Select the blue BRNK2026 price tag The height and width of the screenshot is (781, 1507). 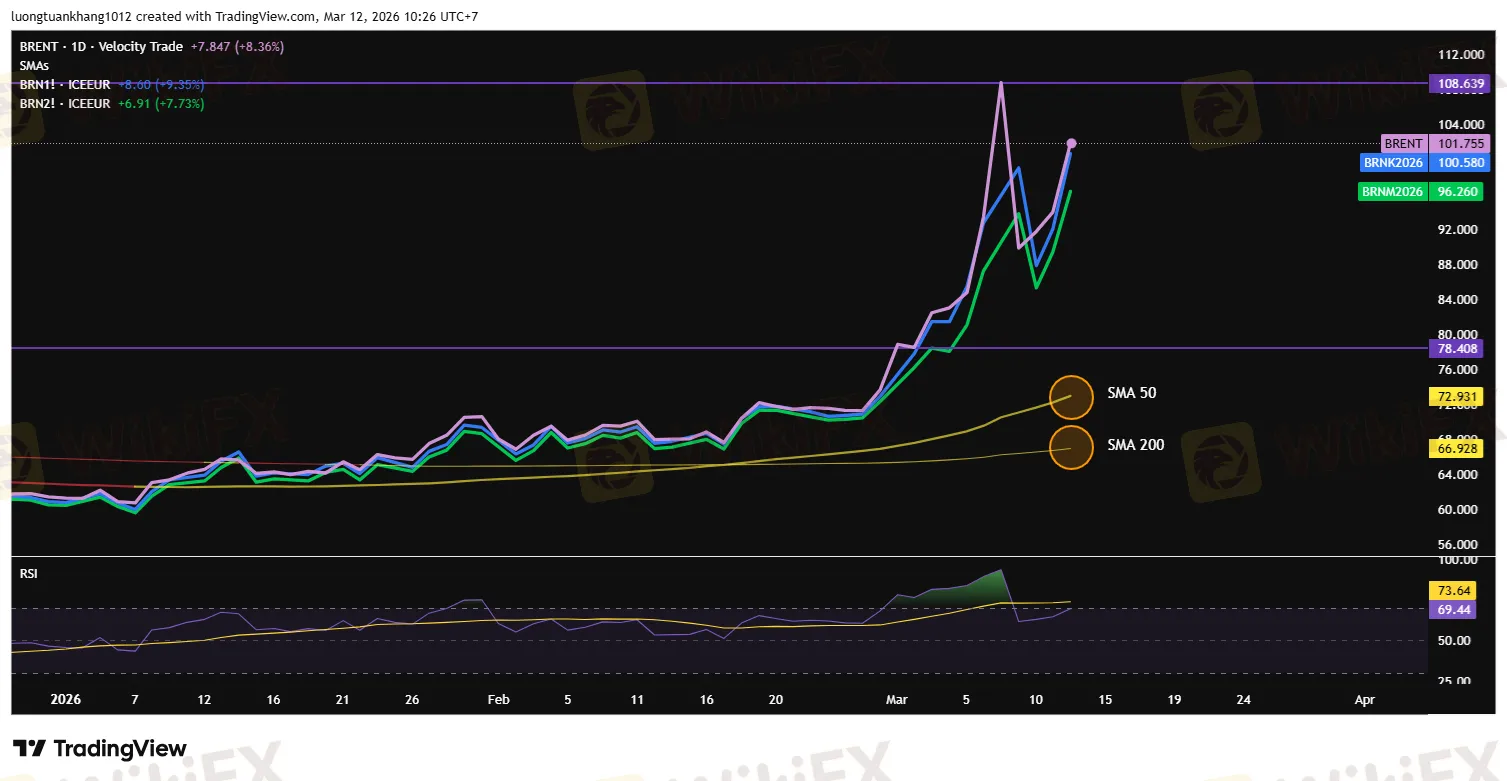coord(1394,162)
